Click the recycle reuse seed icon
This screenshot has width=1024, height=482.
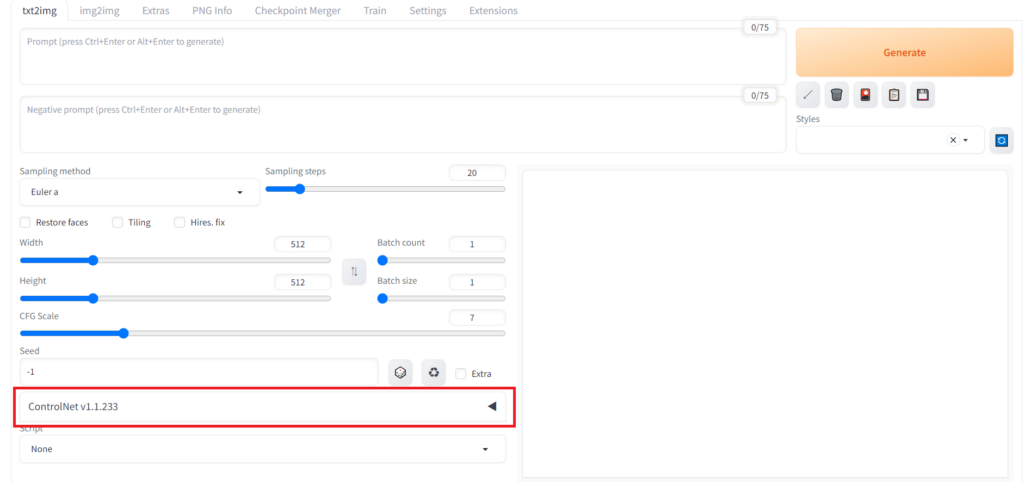click(433, 373)
